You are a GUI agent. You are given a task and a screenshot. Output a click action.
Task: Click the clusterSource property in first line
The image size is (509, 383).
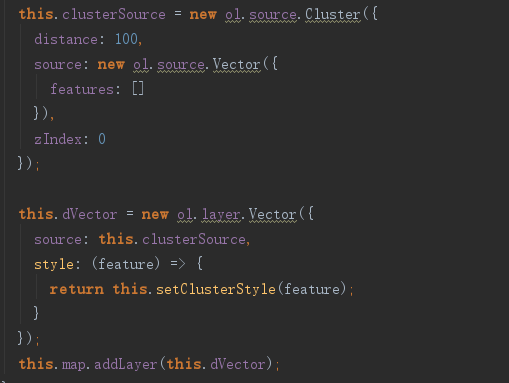coord(114,14)
